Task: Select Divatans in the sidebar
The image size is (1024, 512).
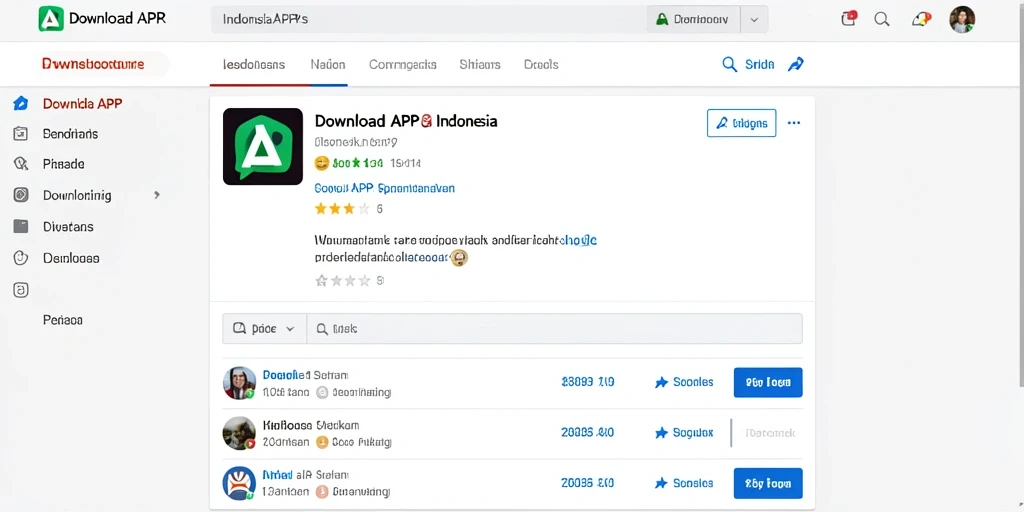Action: pos(68,227)
